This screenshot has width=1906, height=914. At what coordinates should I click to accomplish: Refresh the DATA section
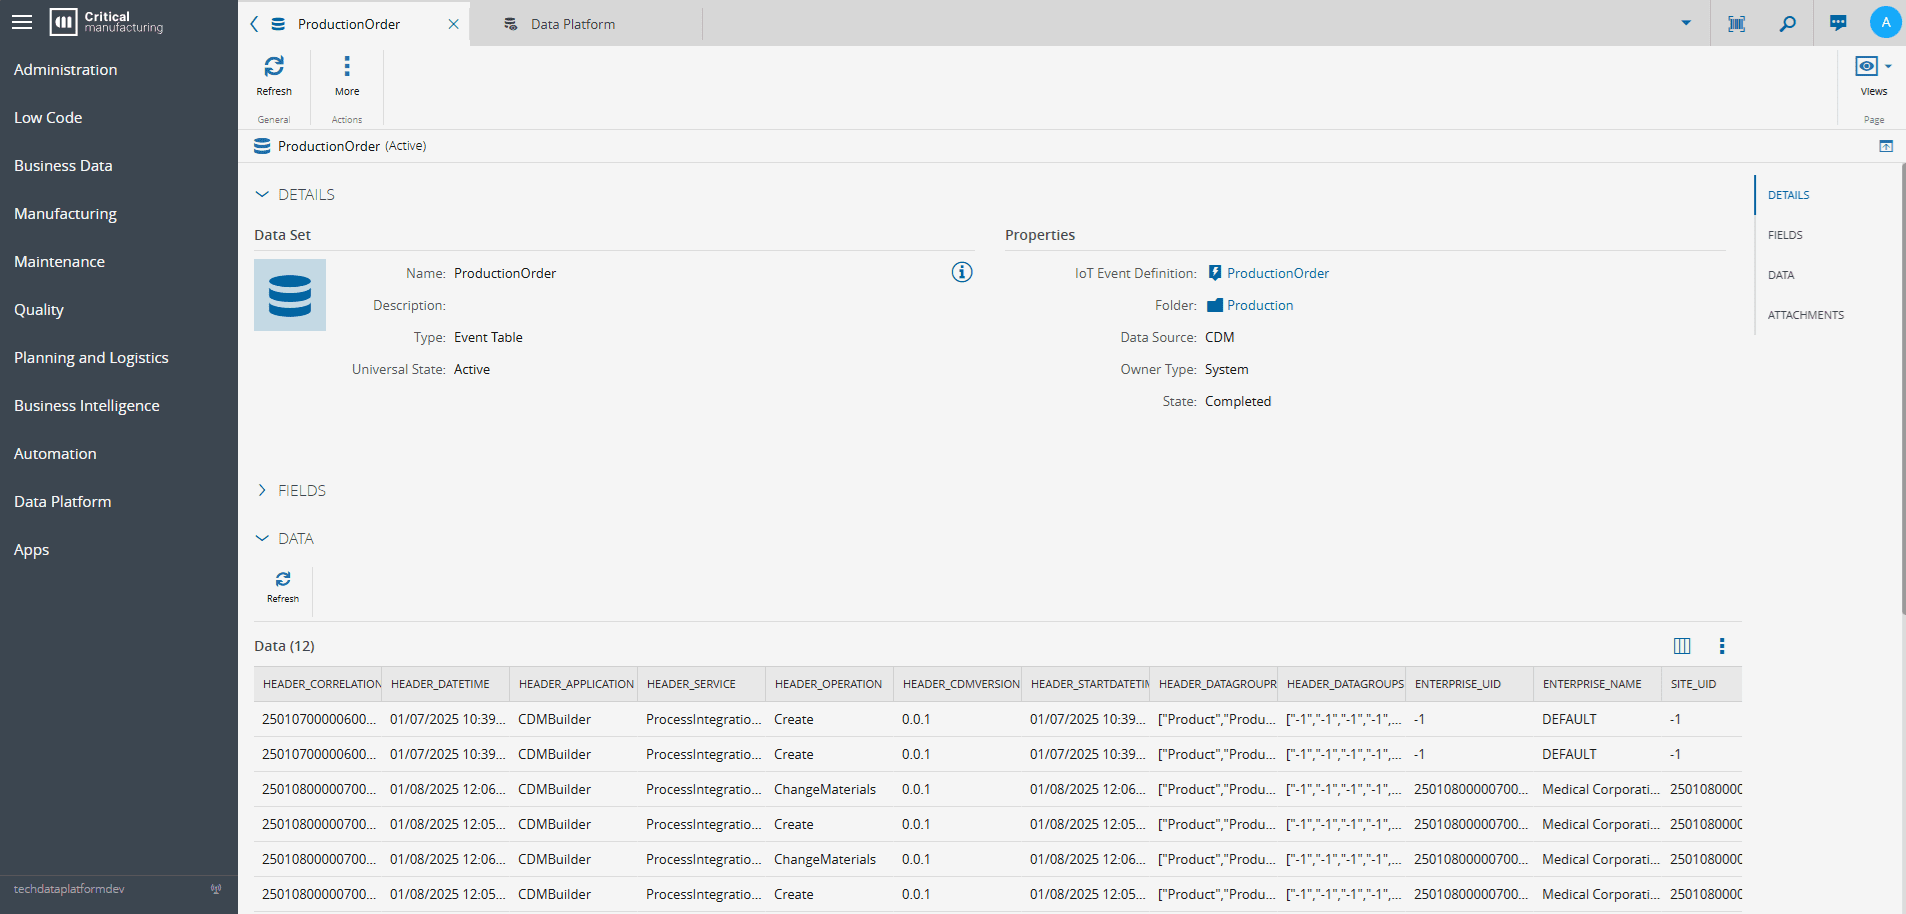pyautogui.click(x=283, y=581)
